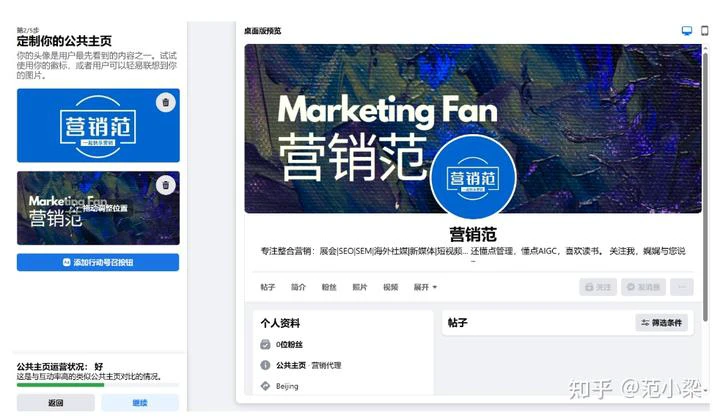Click the location icon beside Beijing

click(x=265, y=386)
